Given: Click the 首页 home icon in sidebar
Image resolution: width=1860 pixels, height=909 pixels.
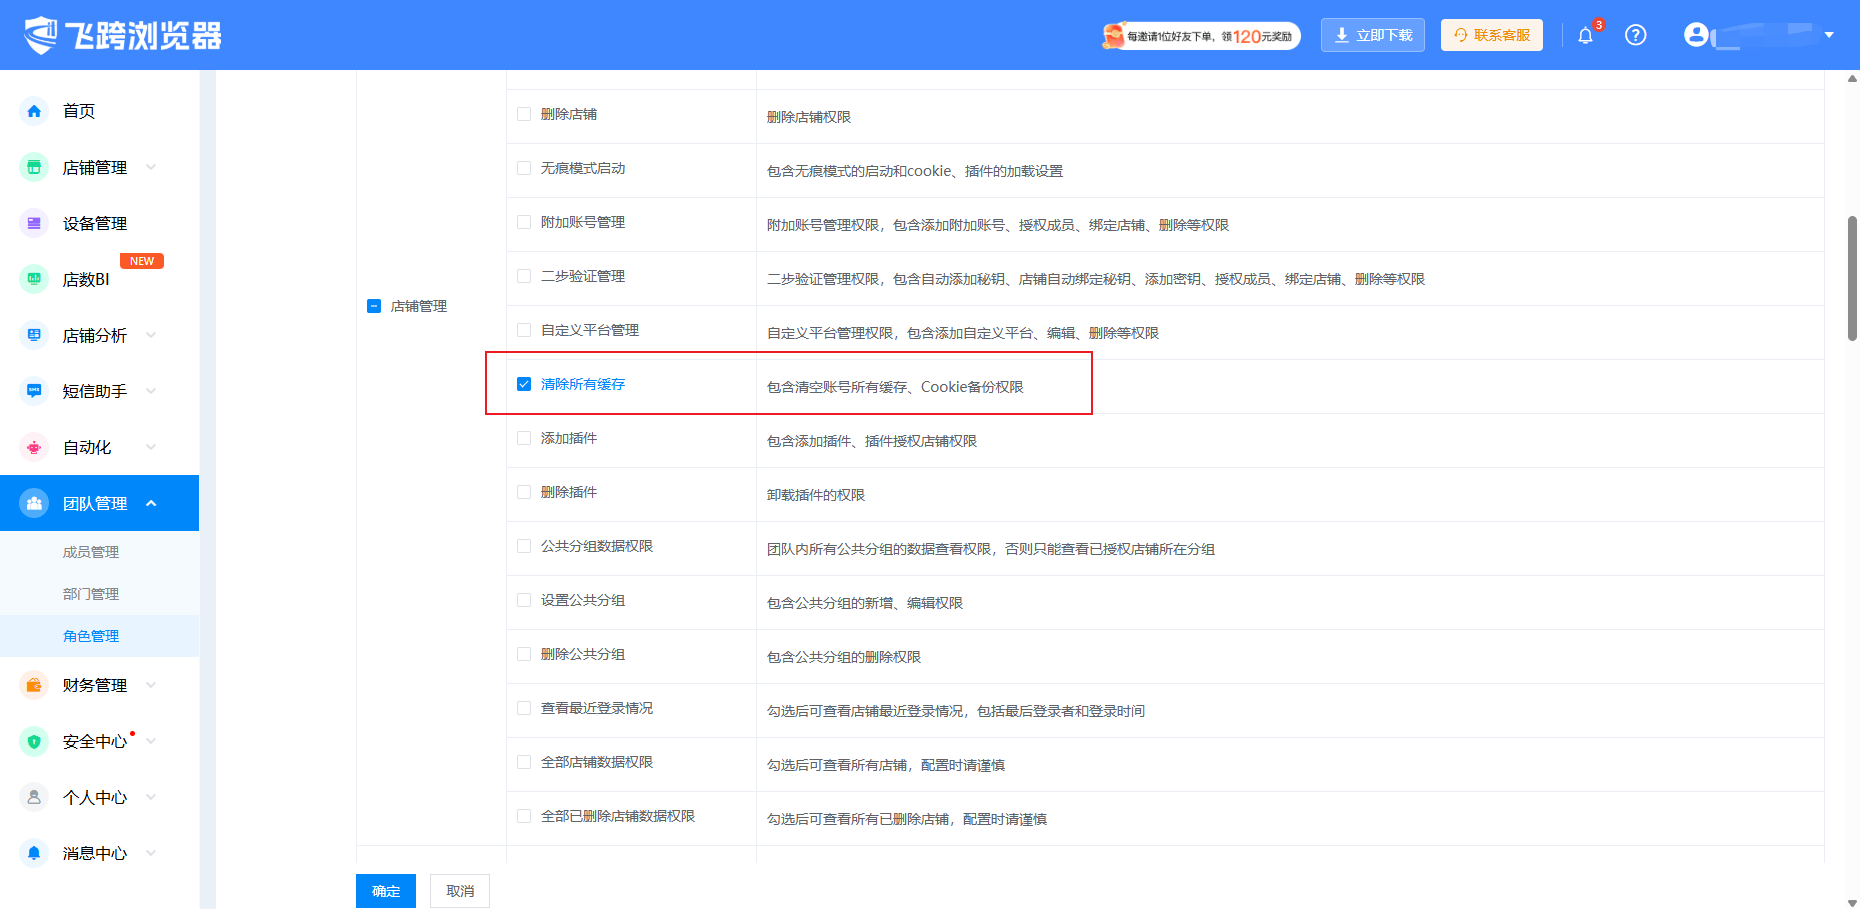Looking at the screenshot, I should [x=34, y=111].
